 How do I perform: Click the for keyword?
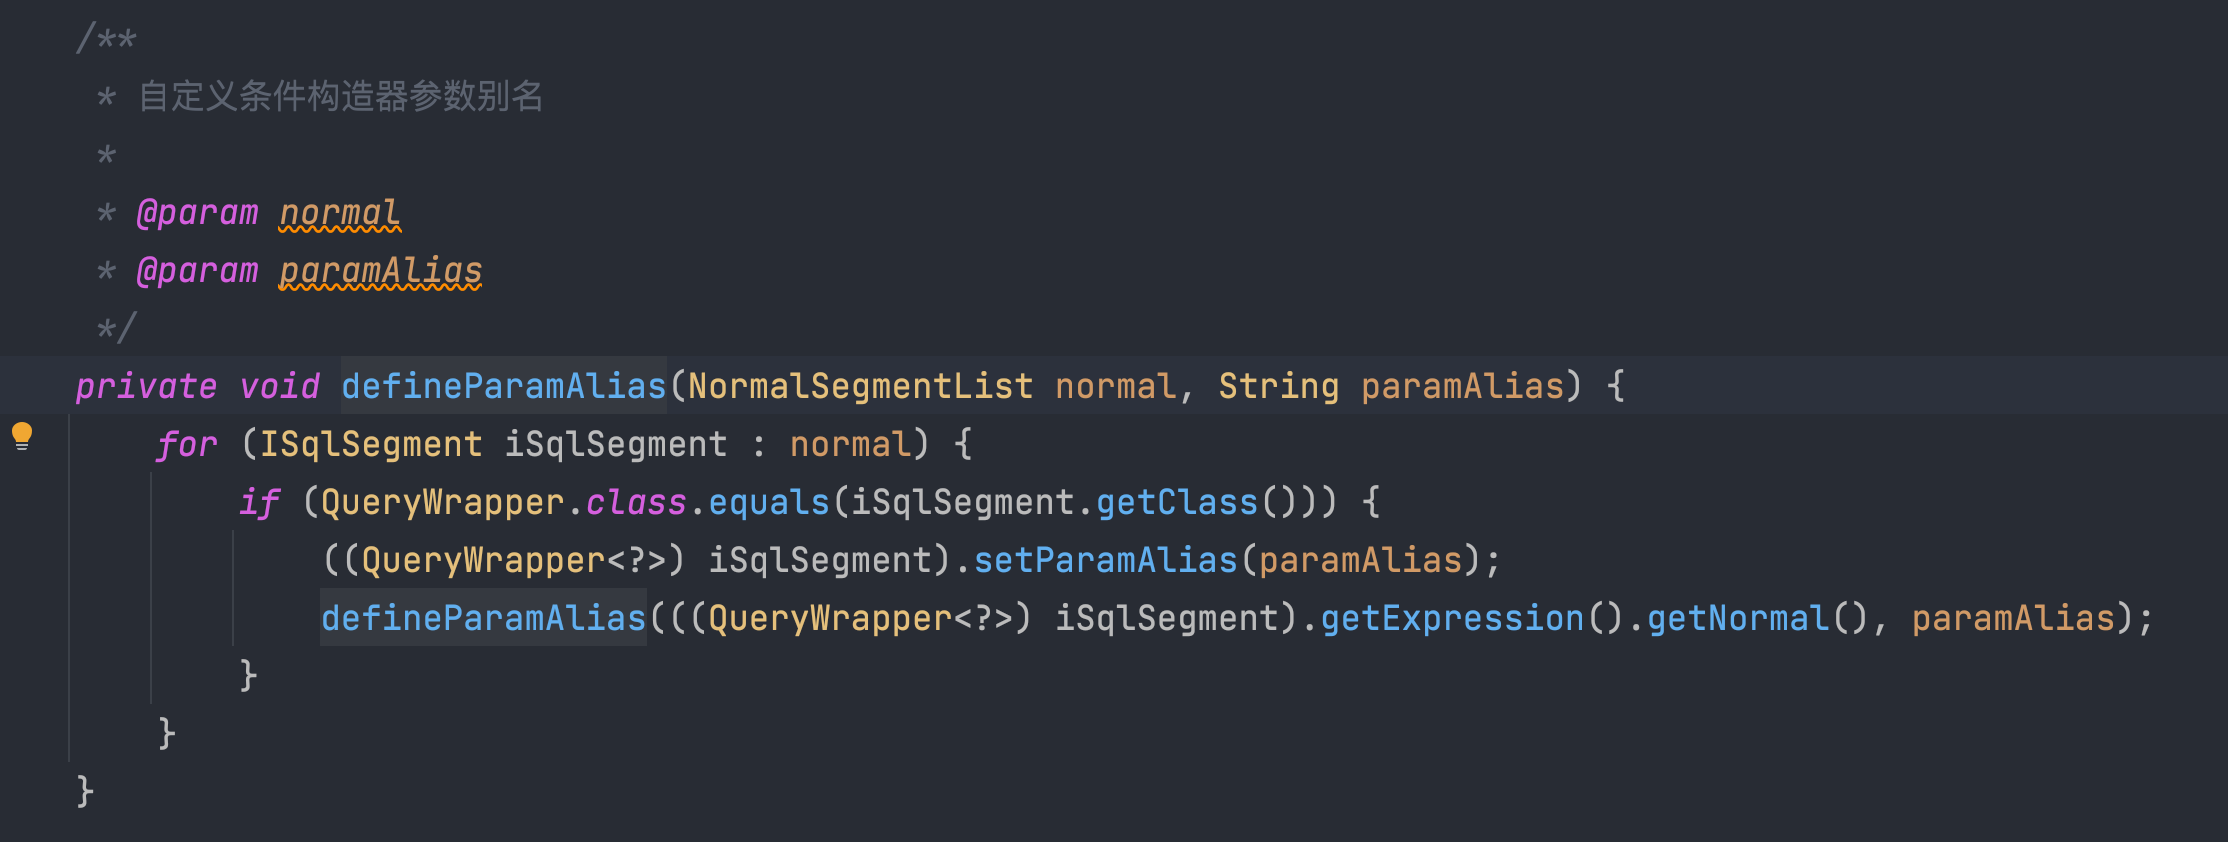click(187, 444)
